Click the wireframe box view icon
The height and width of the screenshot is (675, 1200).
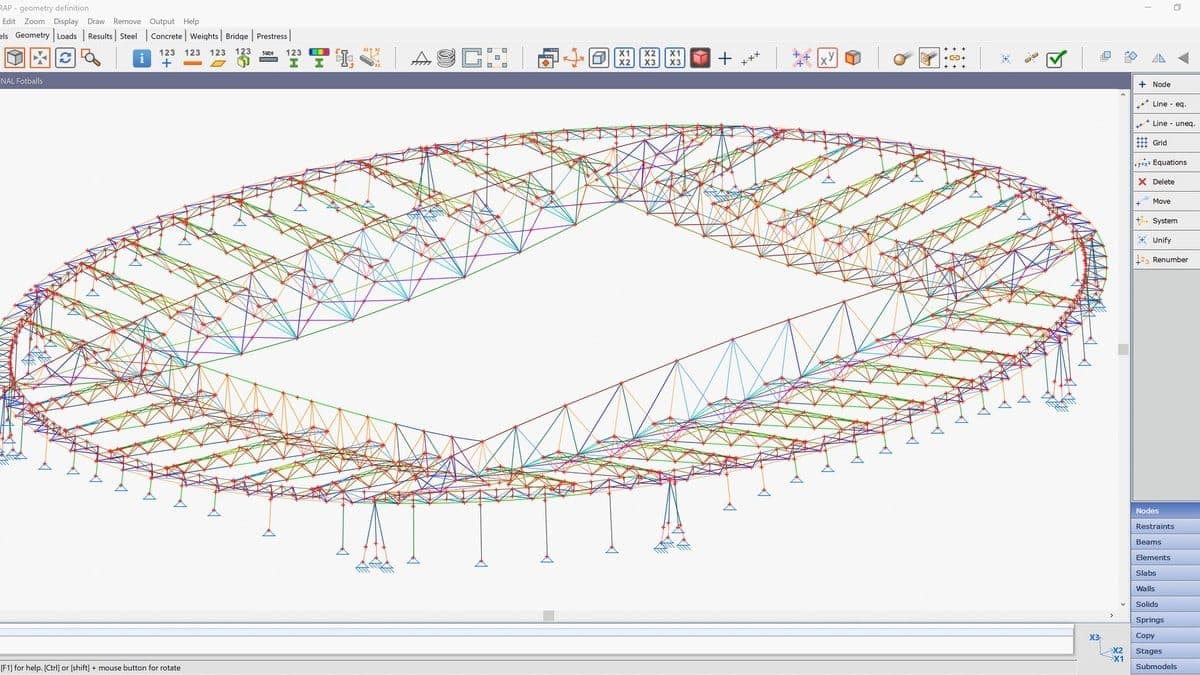pyautogui.click(x=598, y=58)
